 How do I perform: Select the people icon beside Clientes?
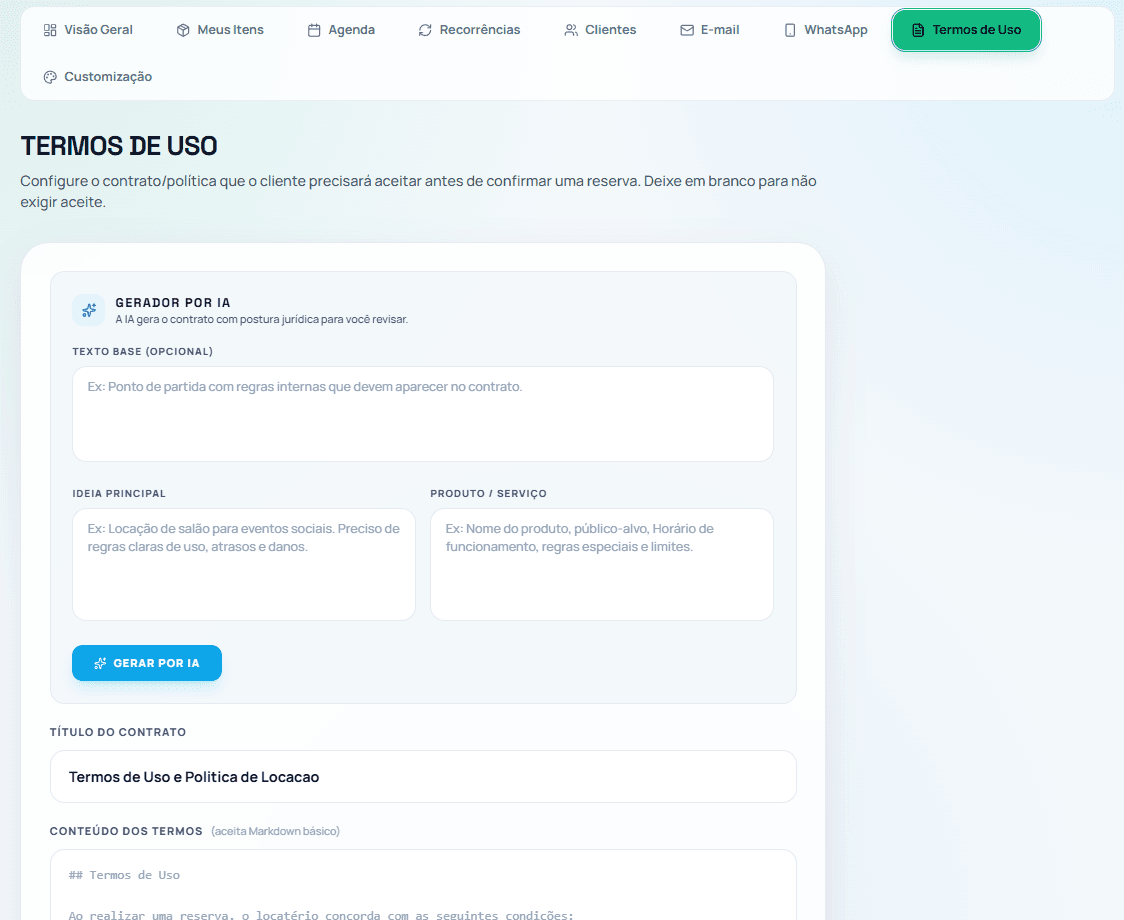pyautogui.click(x=571, y=29)
